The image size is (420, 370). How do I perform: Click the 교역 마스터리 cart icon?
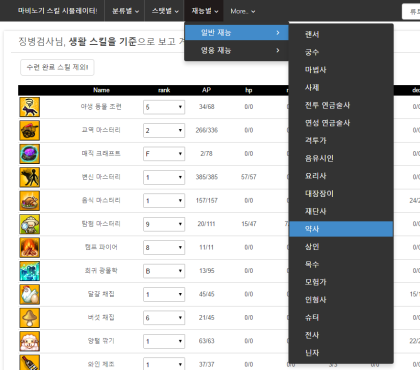click(x=30, y=130)
